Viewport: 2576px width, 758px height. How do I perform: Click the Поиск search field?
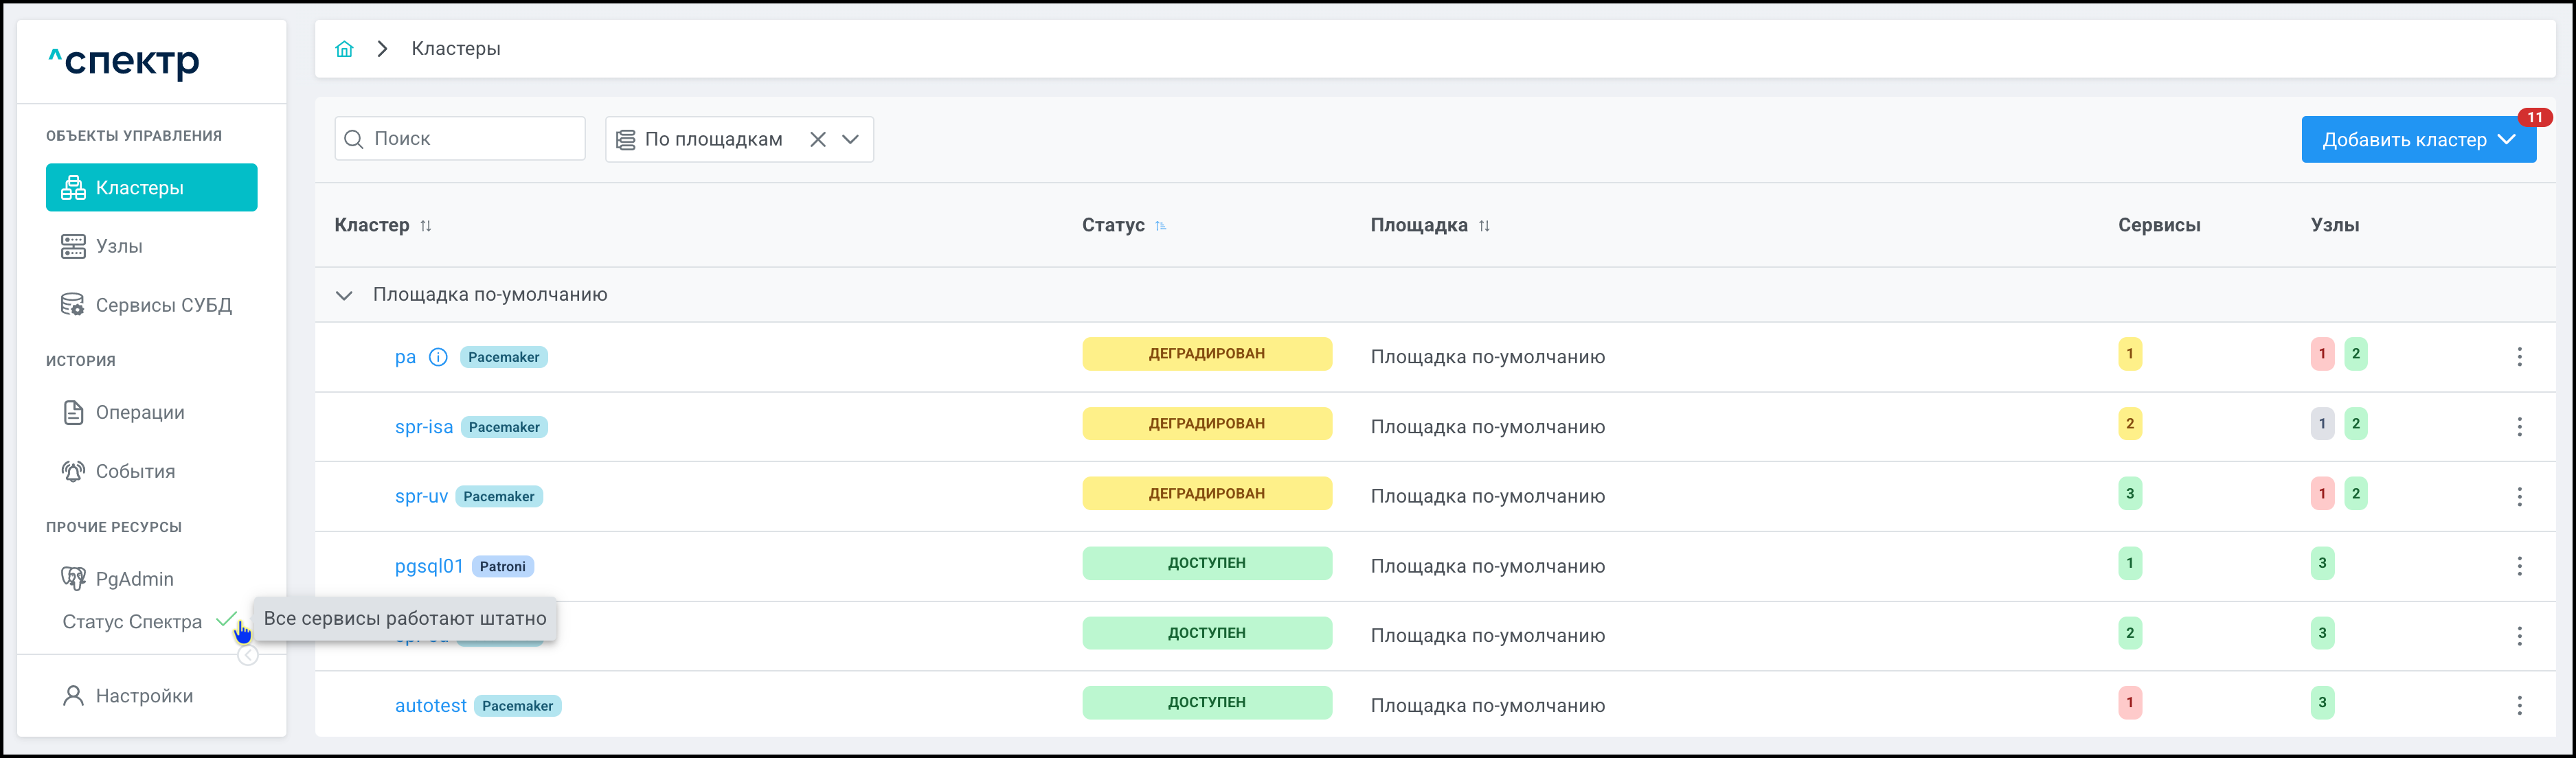coord(470,139)
